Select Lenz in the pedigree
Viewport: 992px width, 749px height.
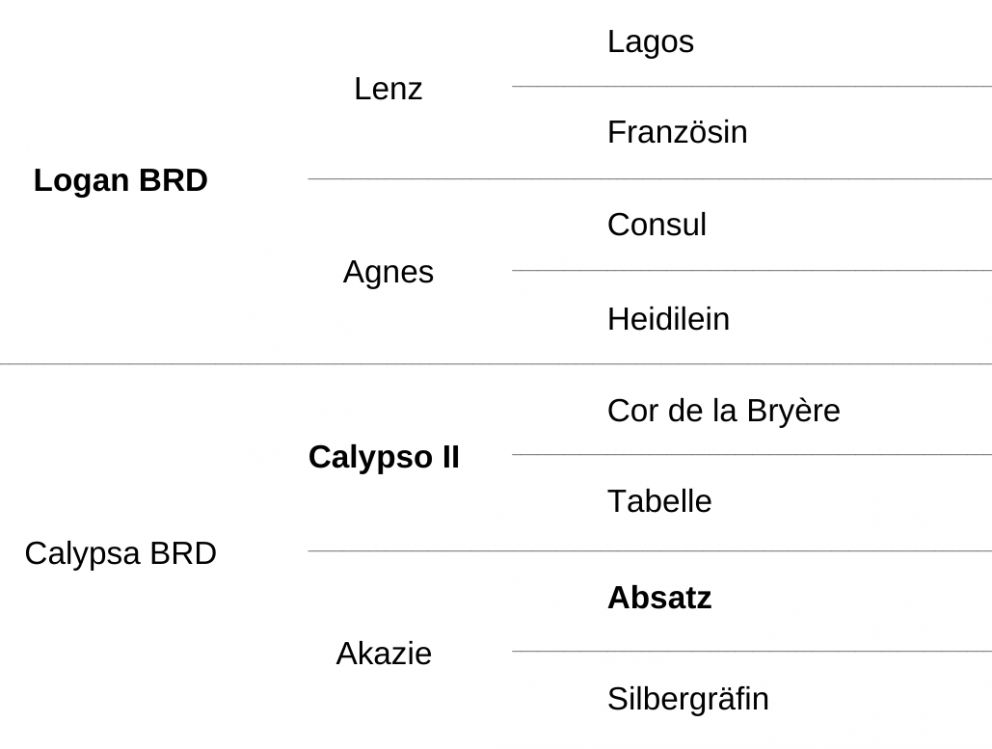point(388,89)
